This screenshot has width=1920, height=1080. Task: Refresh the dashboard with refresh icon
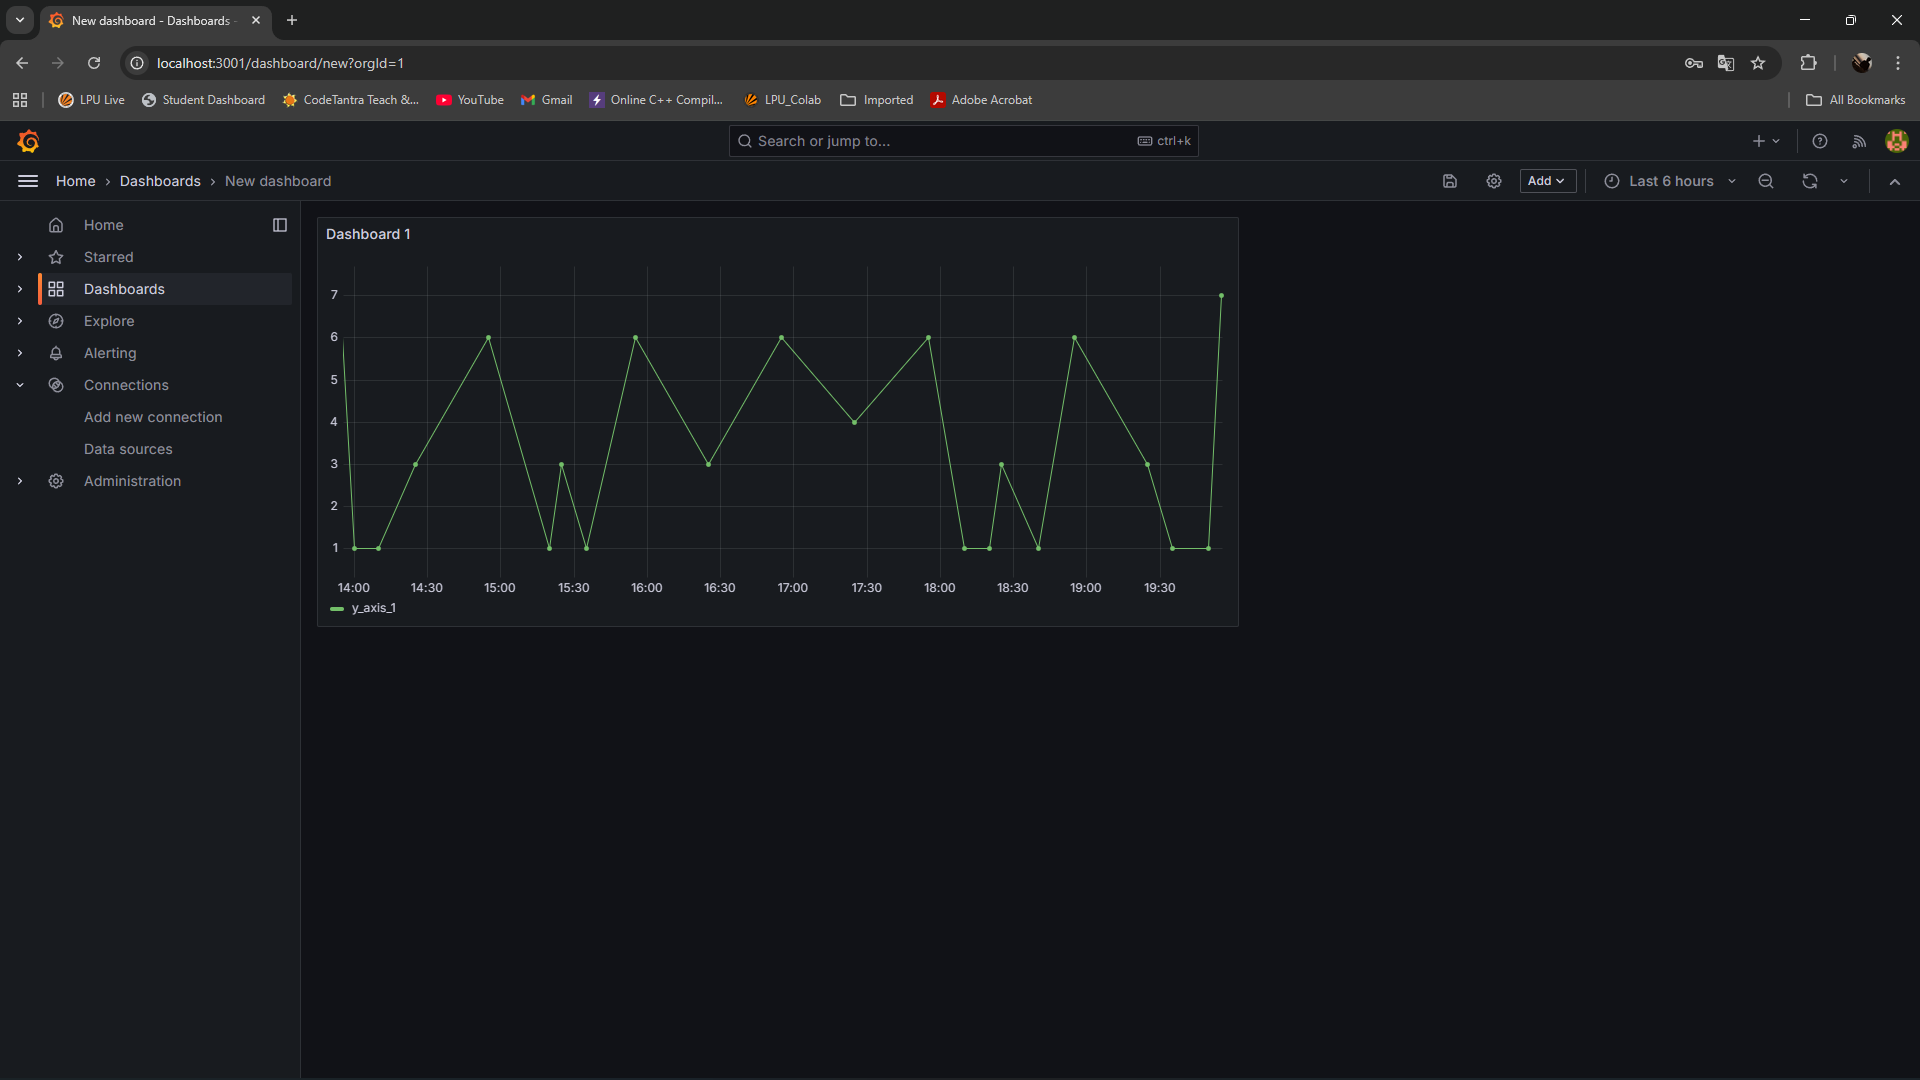click(x=1810, y=181)
